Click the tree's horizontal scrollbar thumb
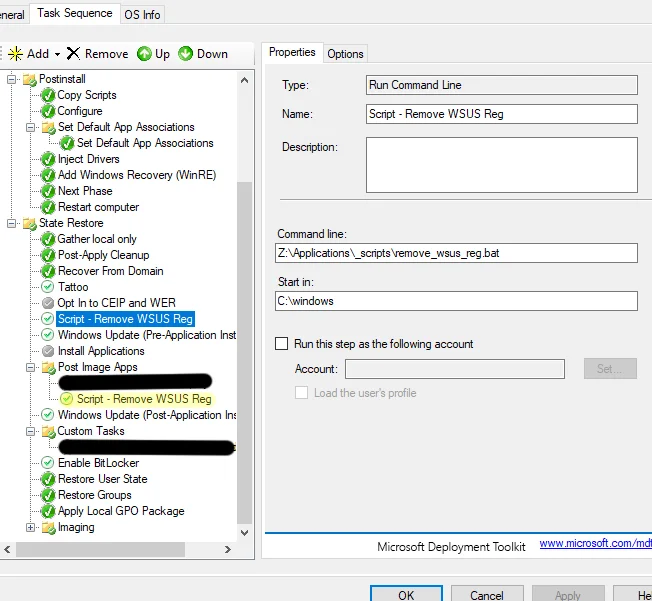 tap(100, 549)
